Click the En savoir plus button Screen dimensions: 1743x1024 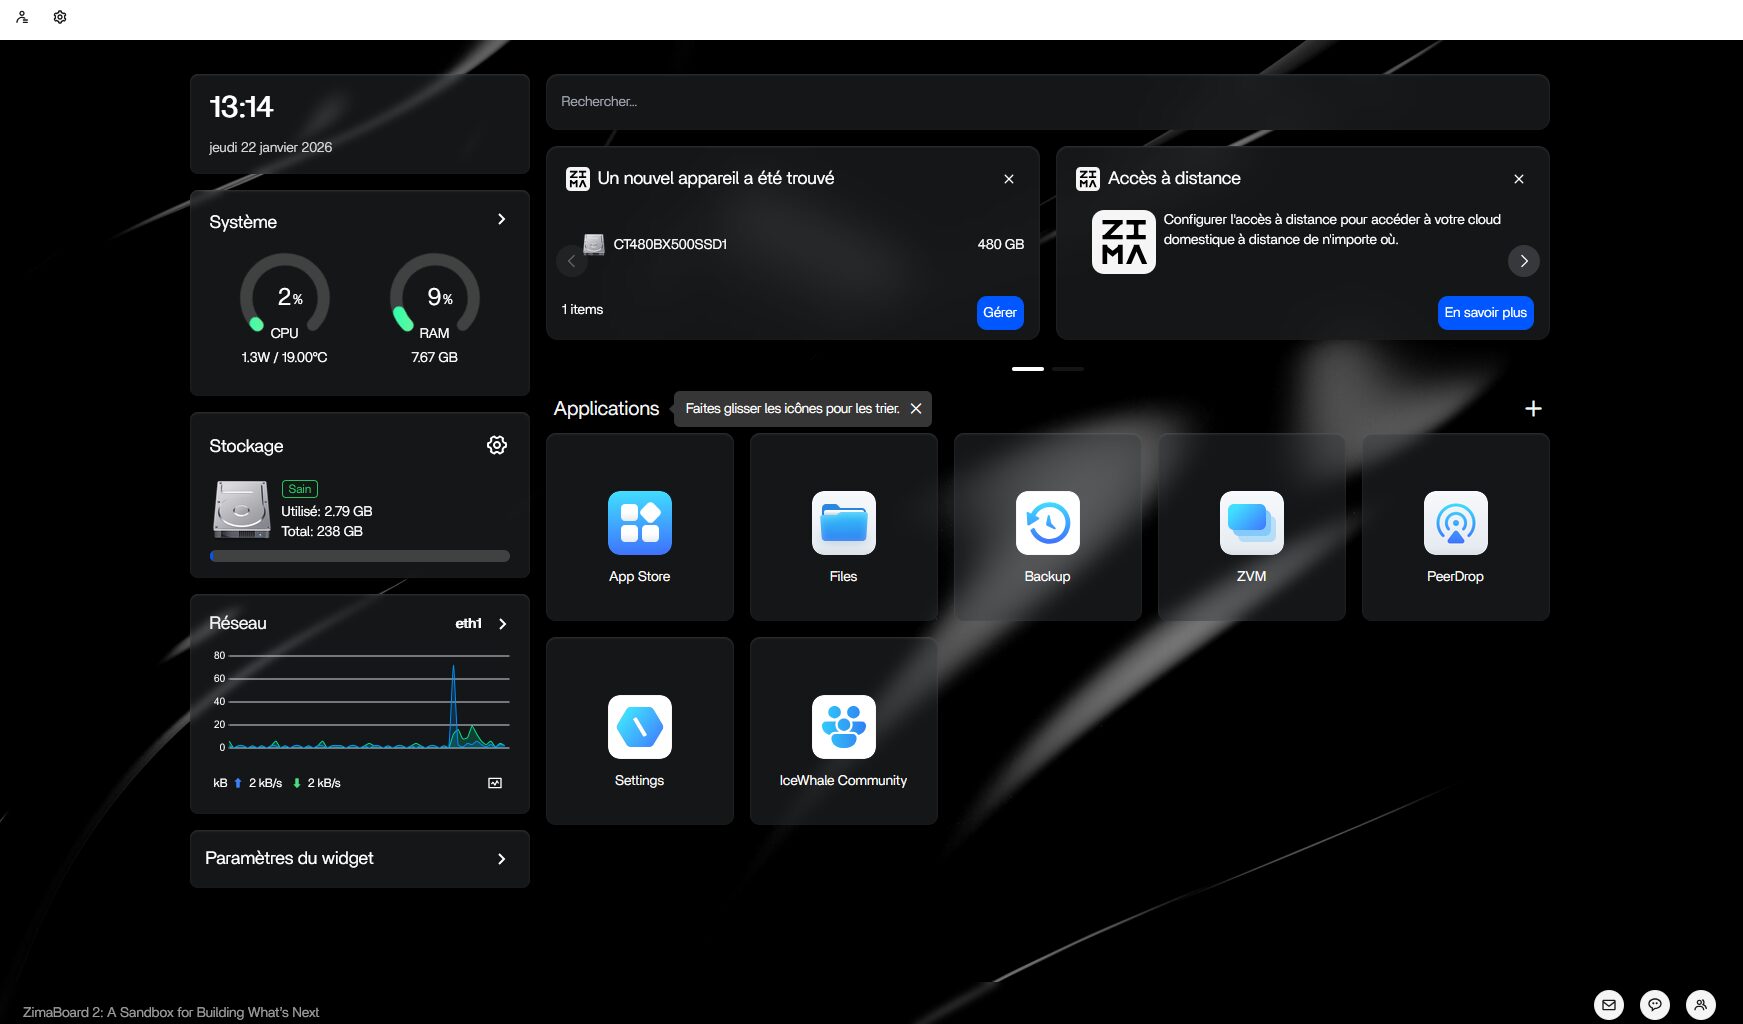pyautogui.click(x=1485, y=312)
